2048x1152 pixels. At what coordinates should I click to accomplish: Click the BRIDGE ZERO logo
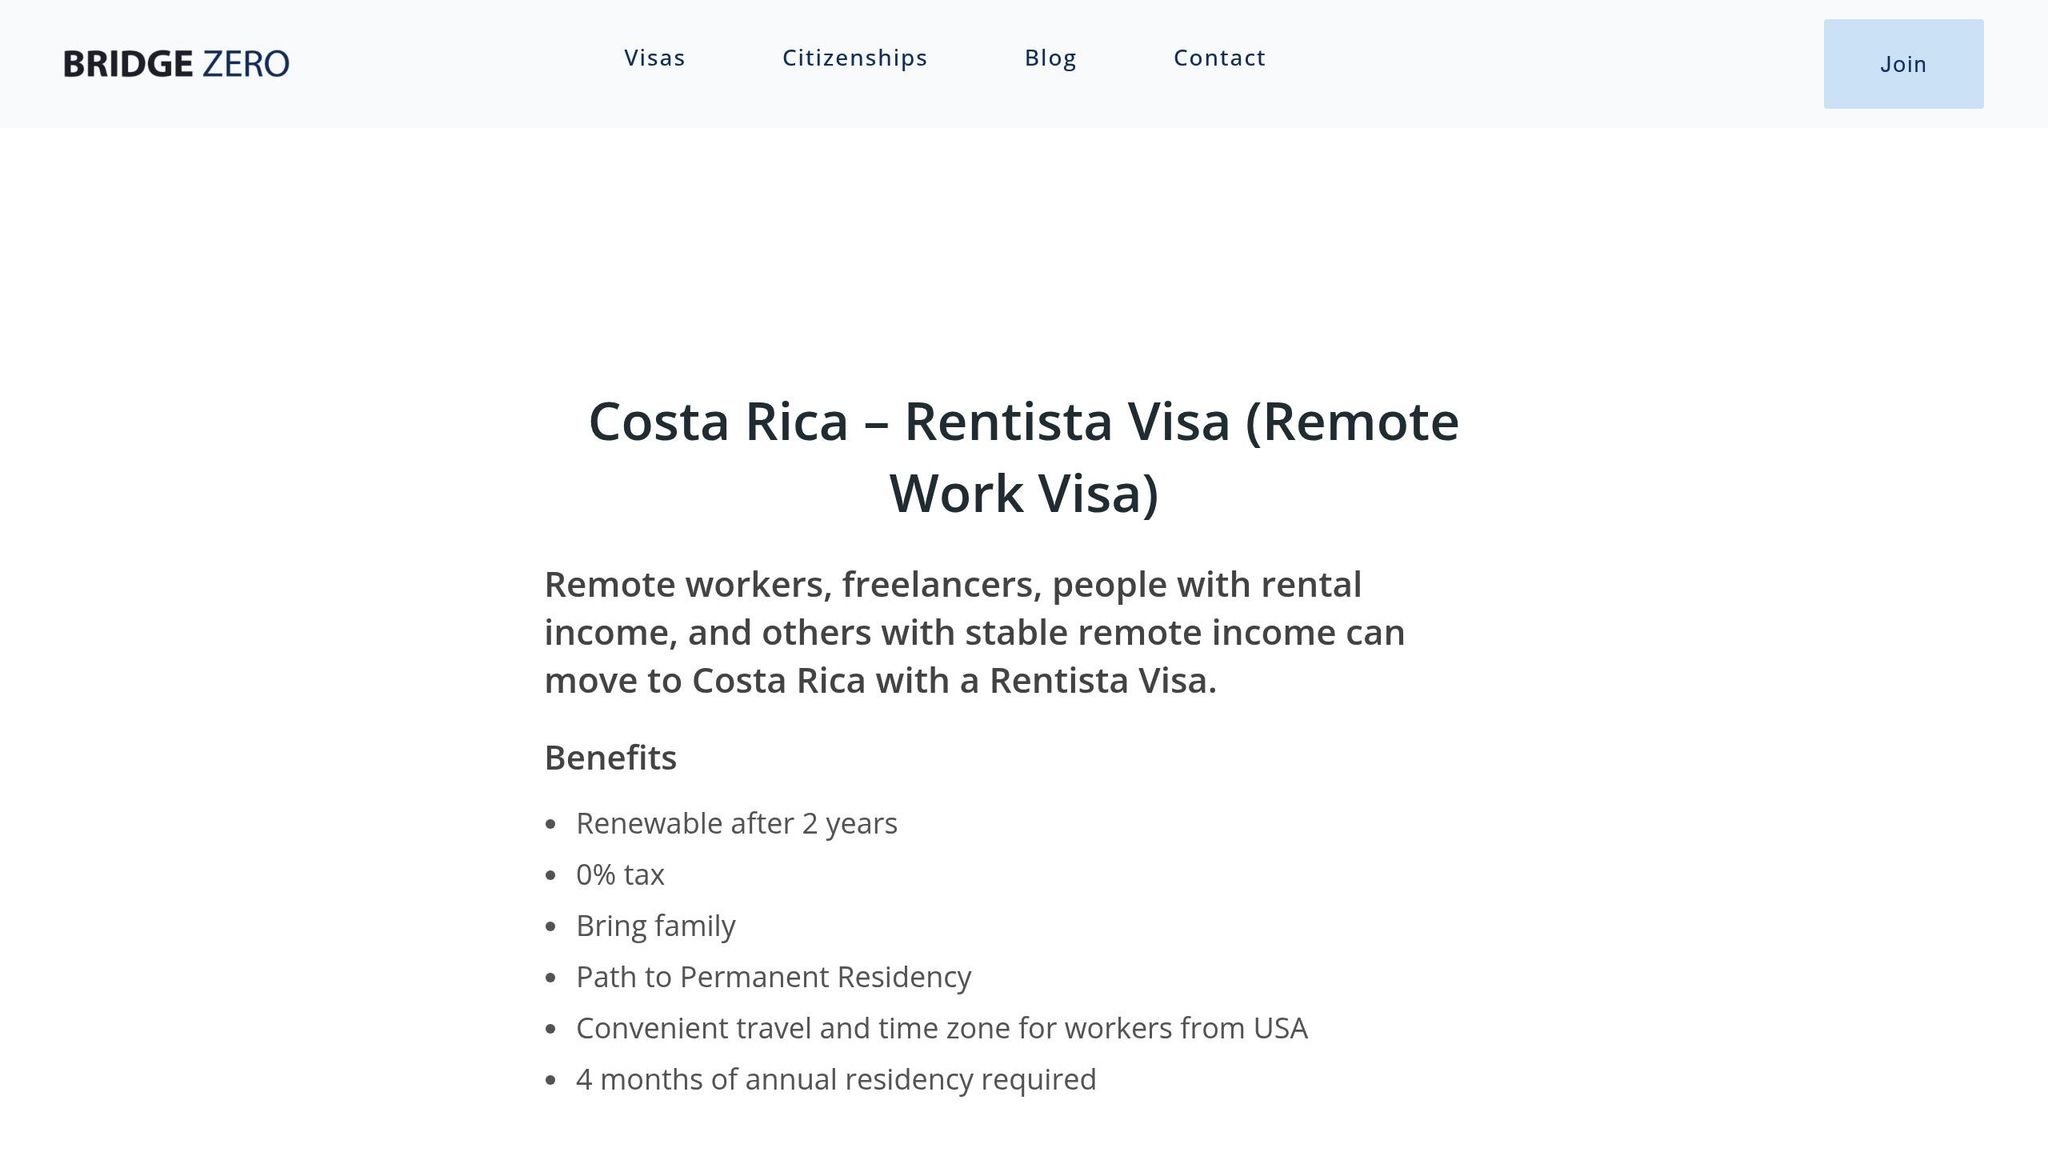pyautogui.click(x=176, y=62)
